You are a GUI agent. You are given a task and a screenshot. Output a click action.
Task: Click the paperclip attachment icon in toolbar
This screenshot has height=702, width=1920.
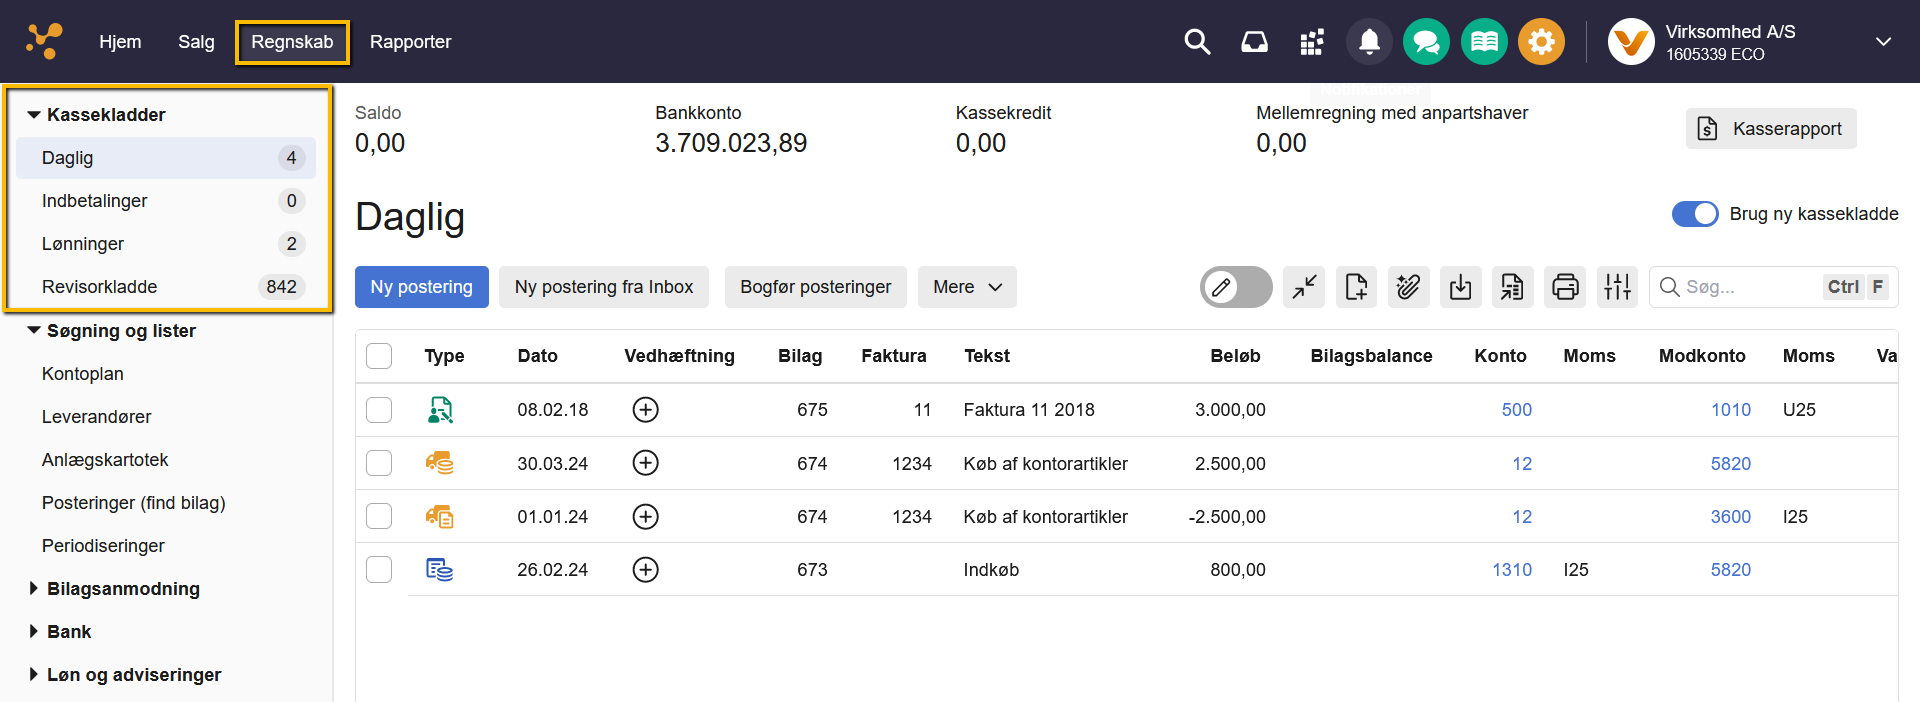pyautogui.click(x=1409, y=288)
